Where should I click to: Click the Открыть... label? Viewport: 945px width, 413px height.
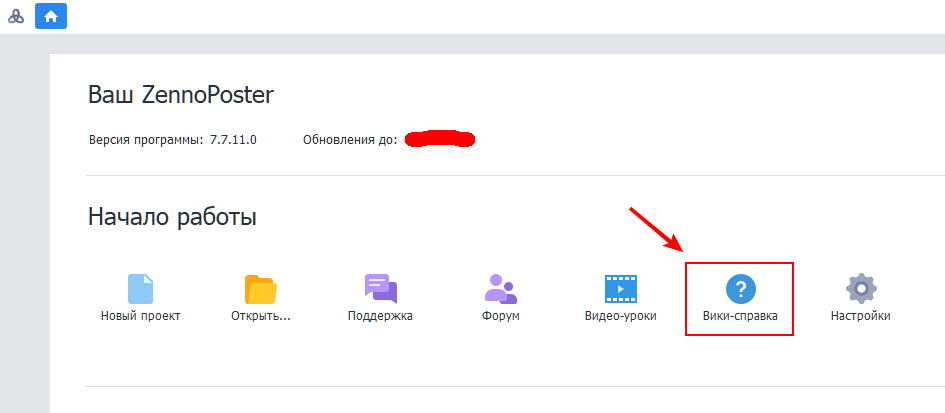pyautogui.click(x=260, y=316)
